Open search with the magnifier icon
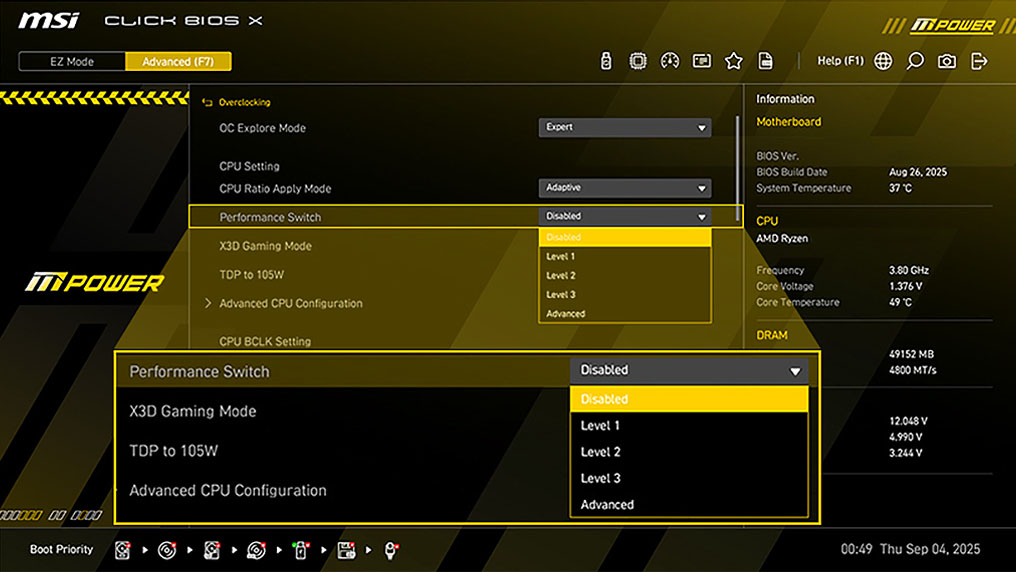Image resolution: width=1016 pixels, height=572 pixels. point(915,61)
